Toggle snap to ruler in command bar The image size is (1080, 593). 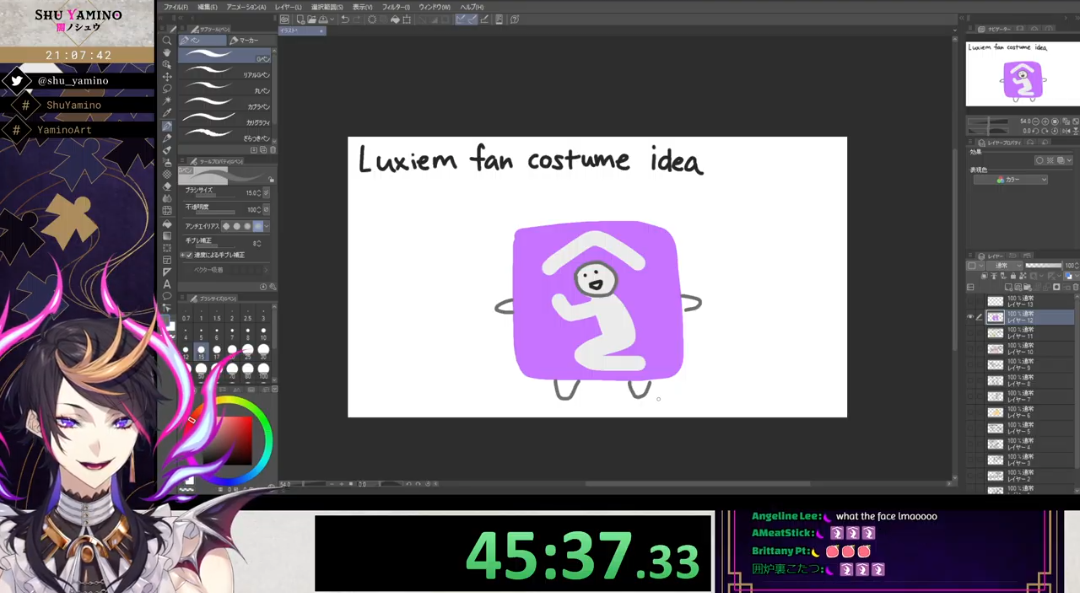(461, 19)
